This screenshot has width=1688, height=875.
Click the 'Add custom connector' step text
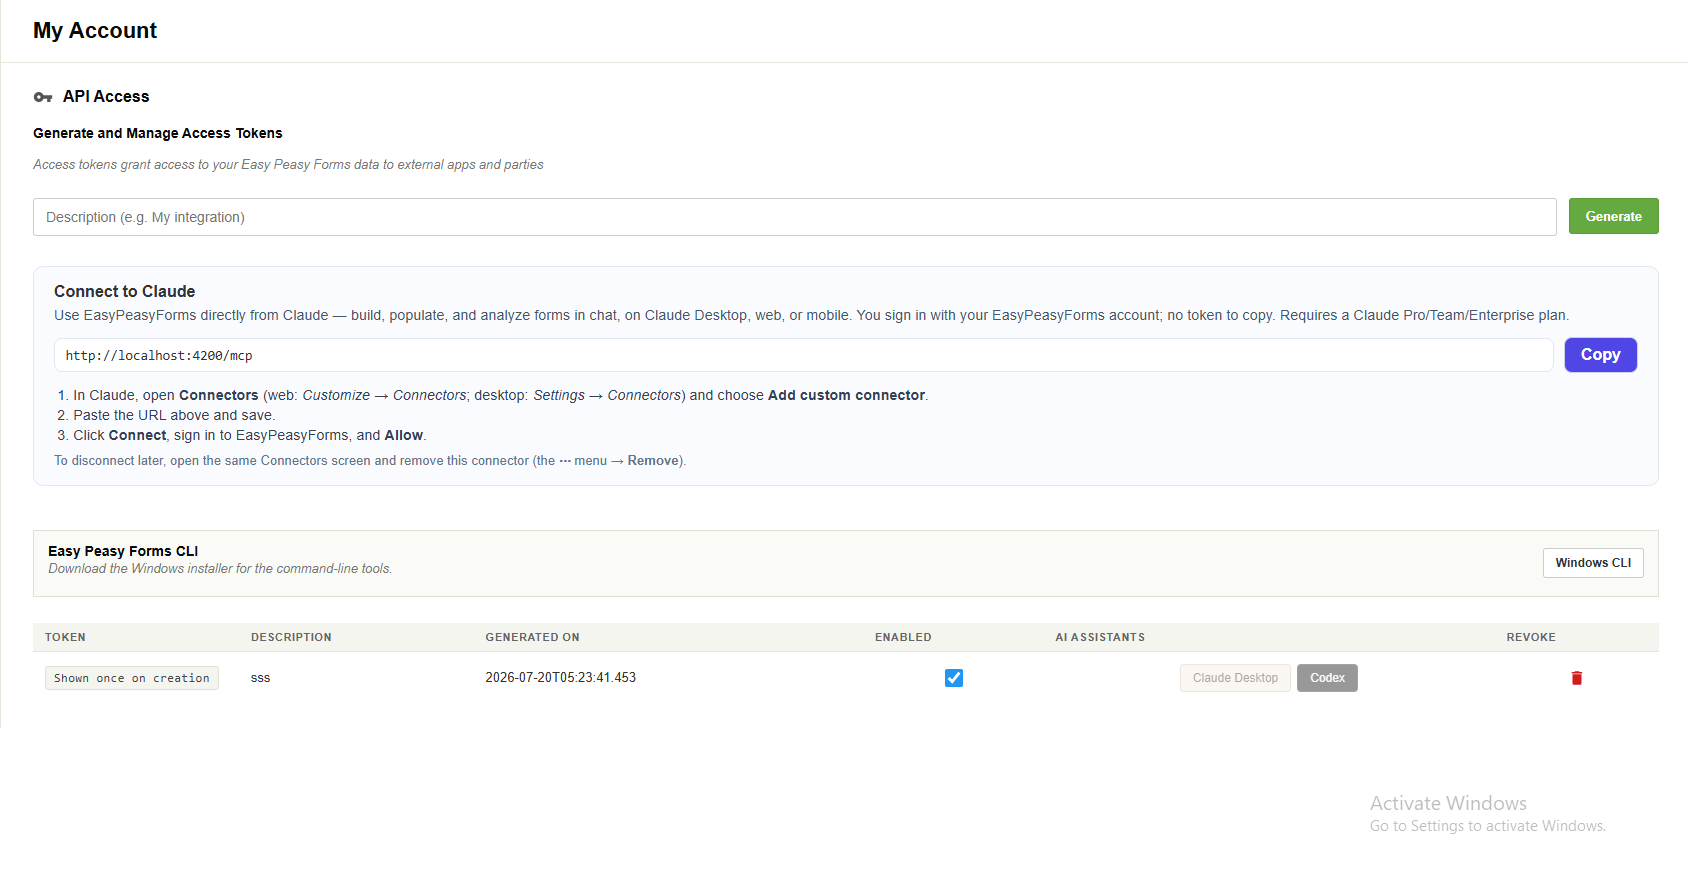tap(846, 395)
